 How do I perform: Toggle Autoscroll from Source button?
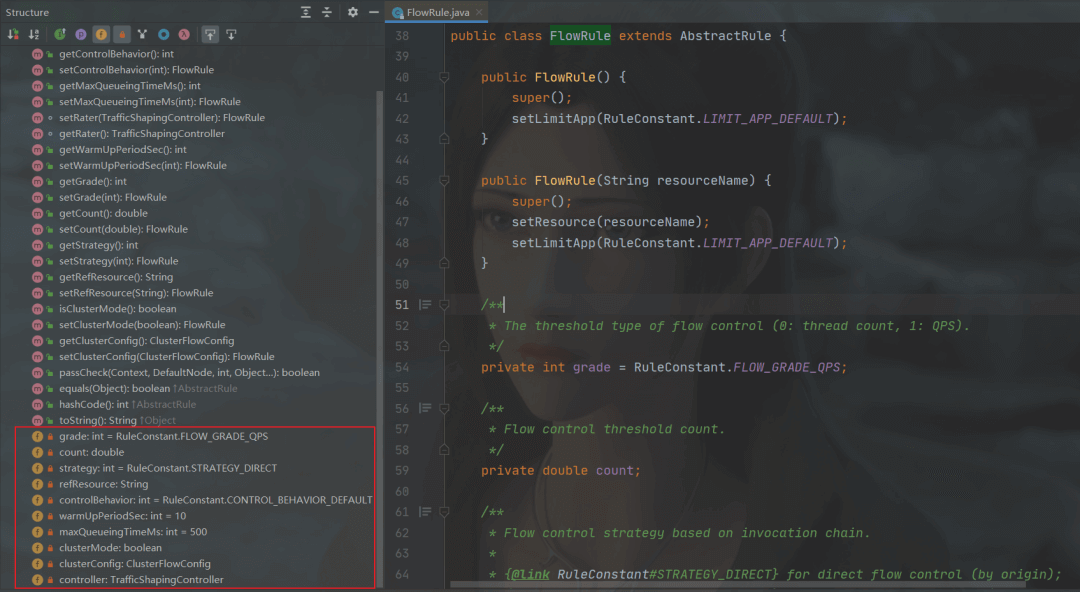(231, 34)
